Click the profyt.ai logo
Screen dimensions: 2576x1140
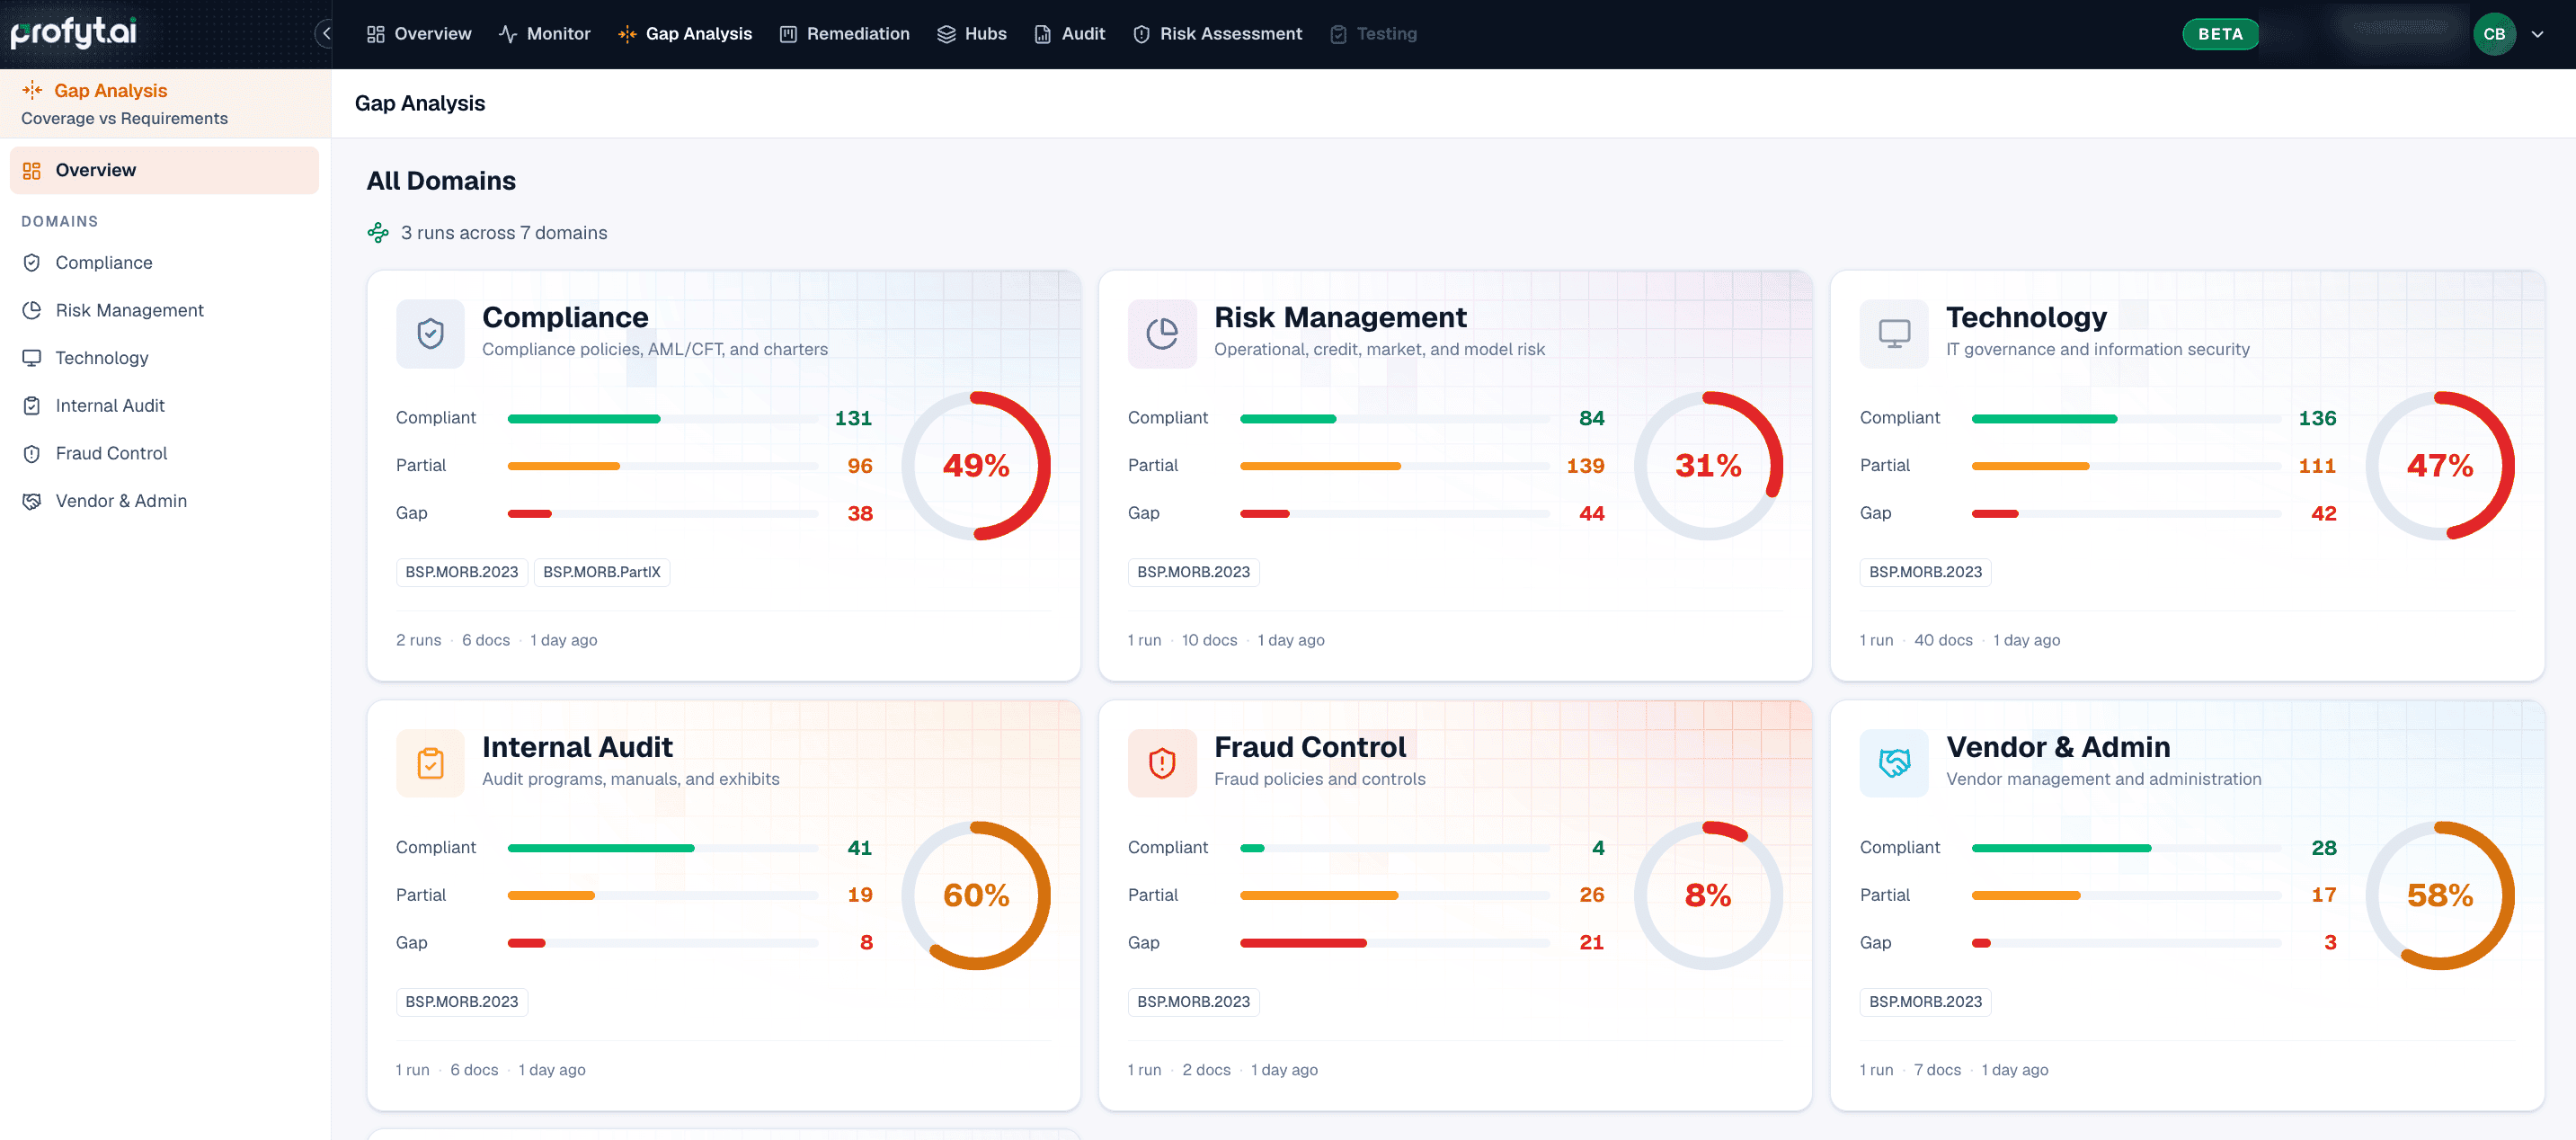pos(73,33)
